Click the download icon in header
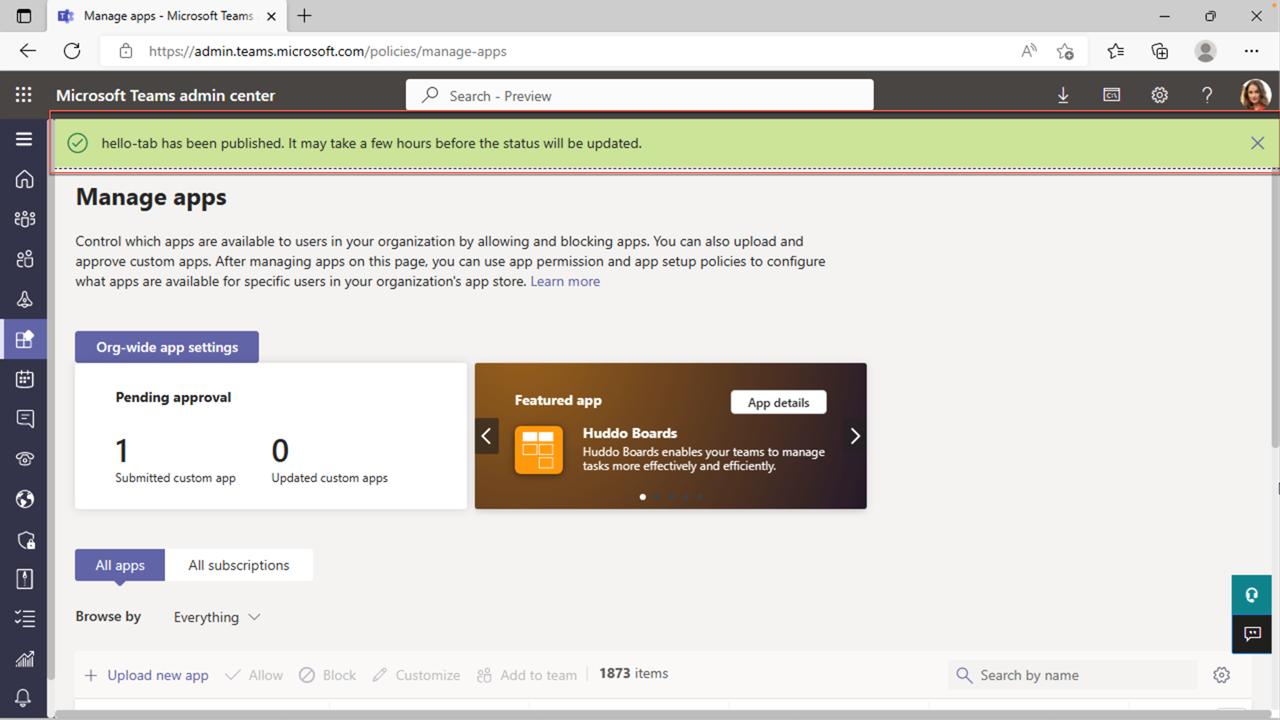The width and height of the screenshot is (1280, 720). 1063,95
